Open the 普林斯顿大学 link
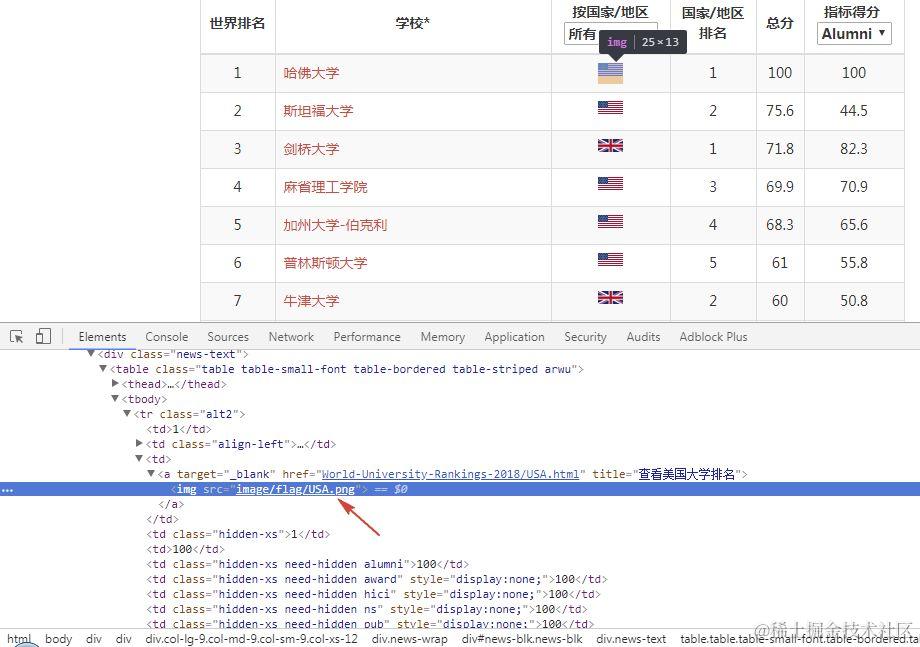 325,263
